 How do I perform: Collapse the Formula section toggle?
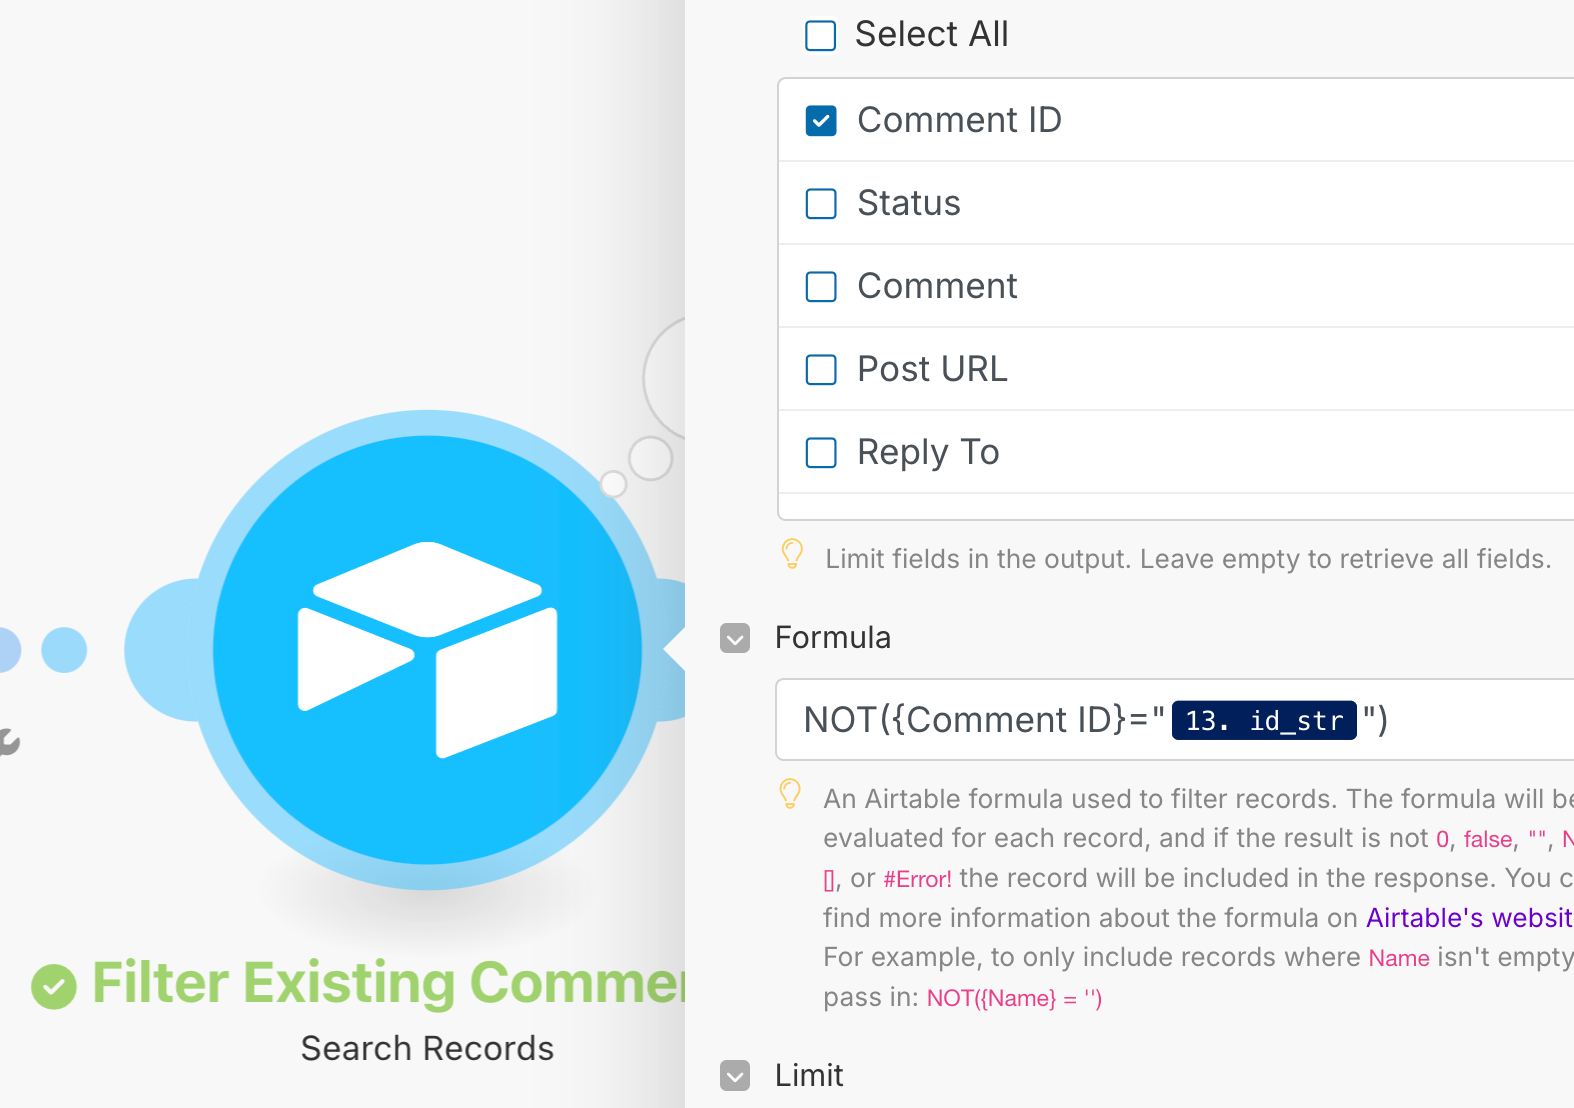tap(735, 638)
